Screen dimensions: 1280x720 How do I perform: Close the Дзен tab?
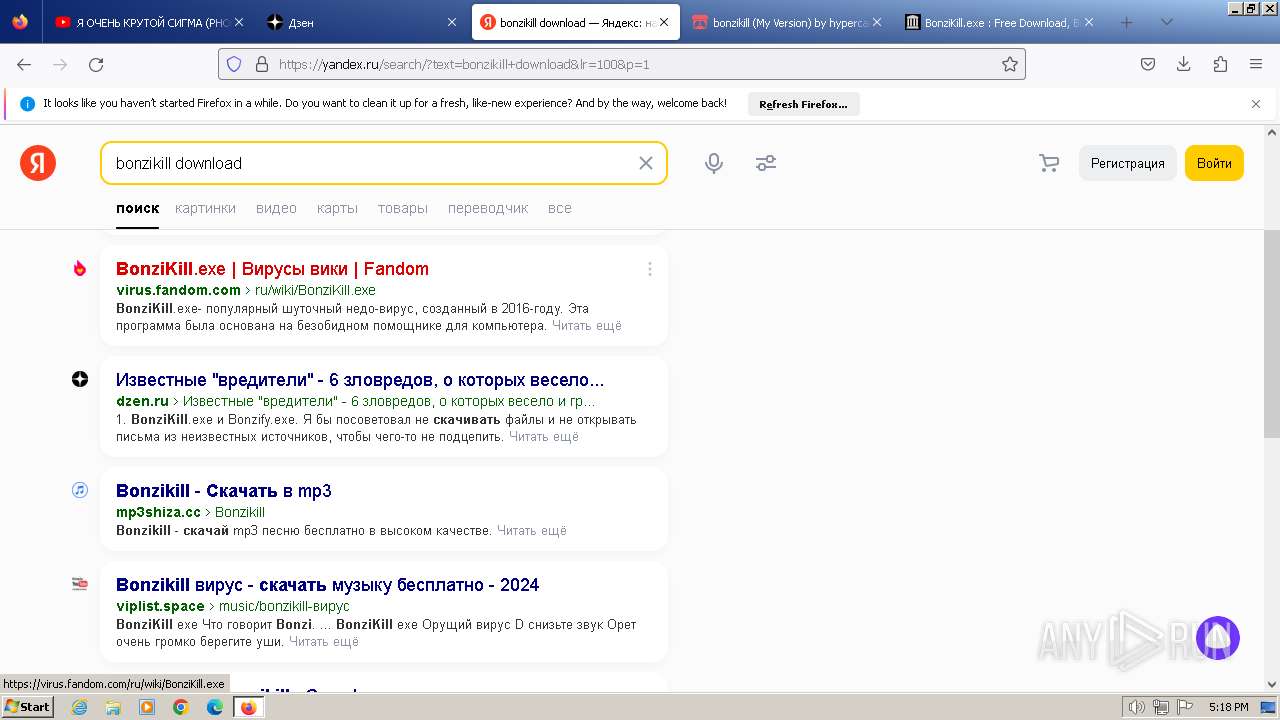point(452,22)
